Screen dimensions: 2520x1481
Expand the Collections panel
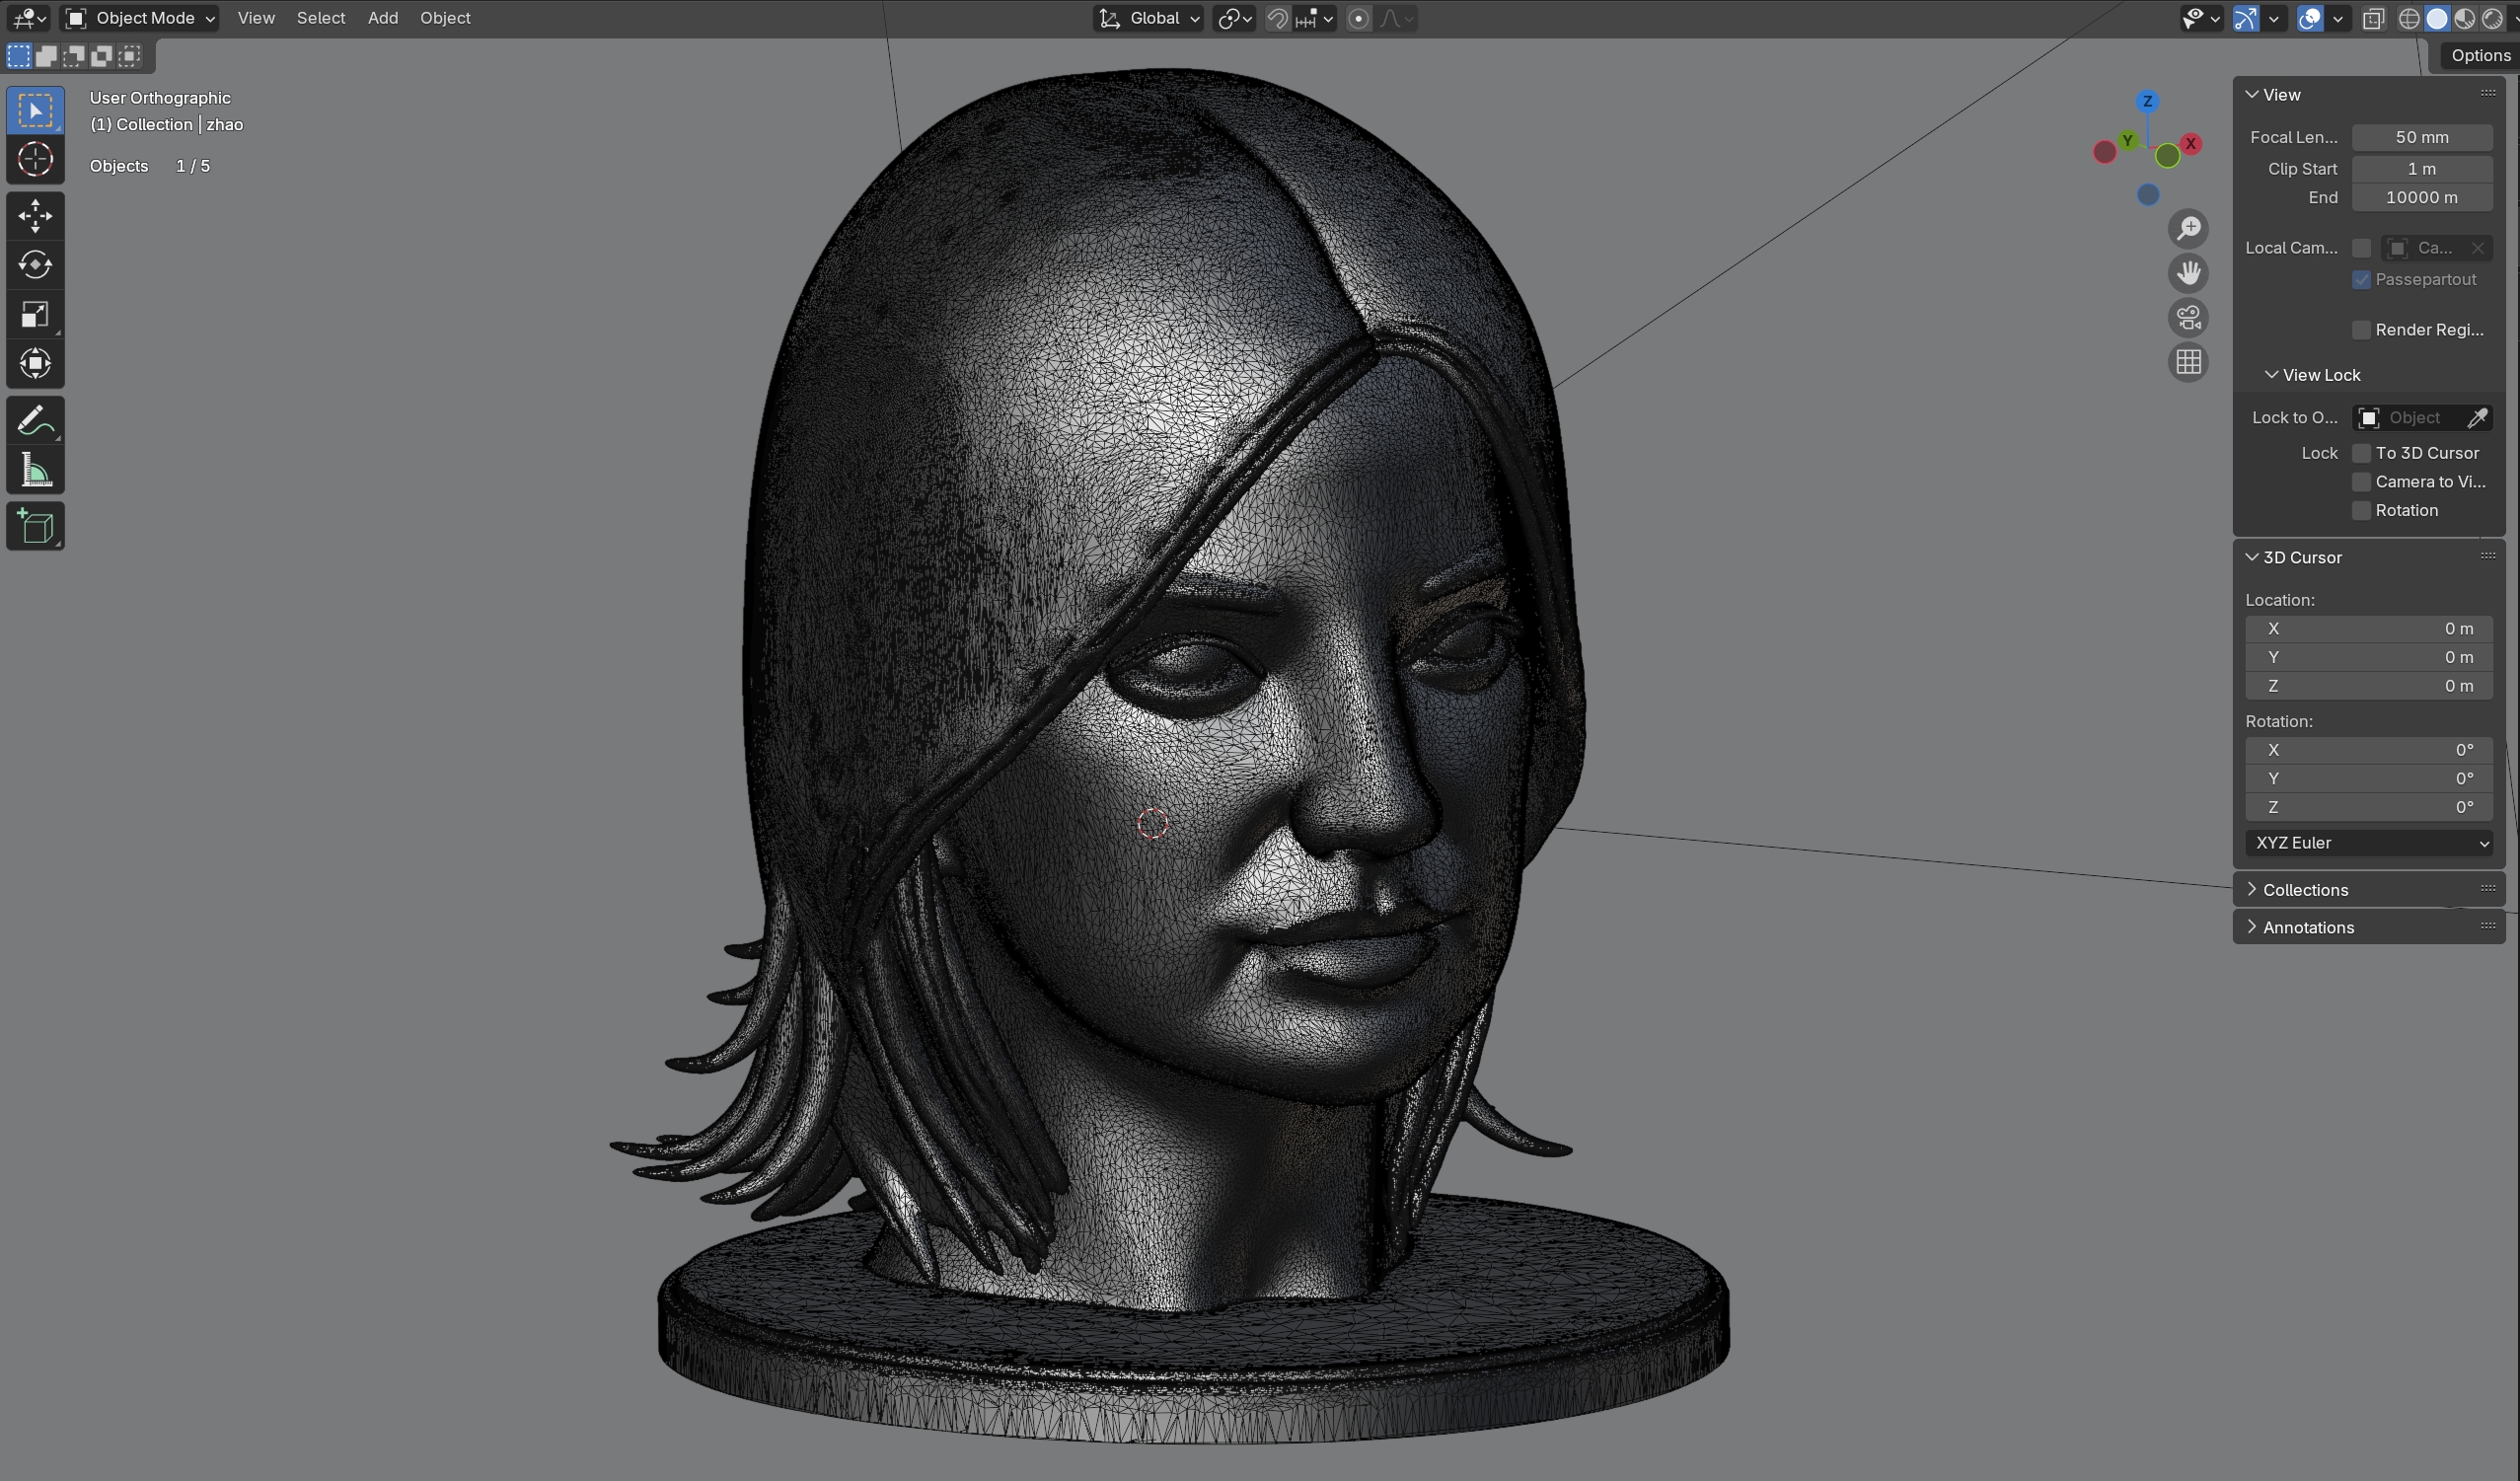pyautogui.click(x=2305, y=890)
